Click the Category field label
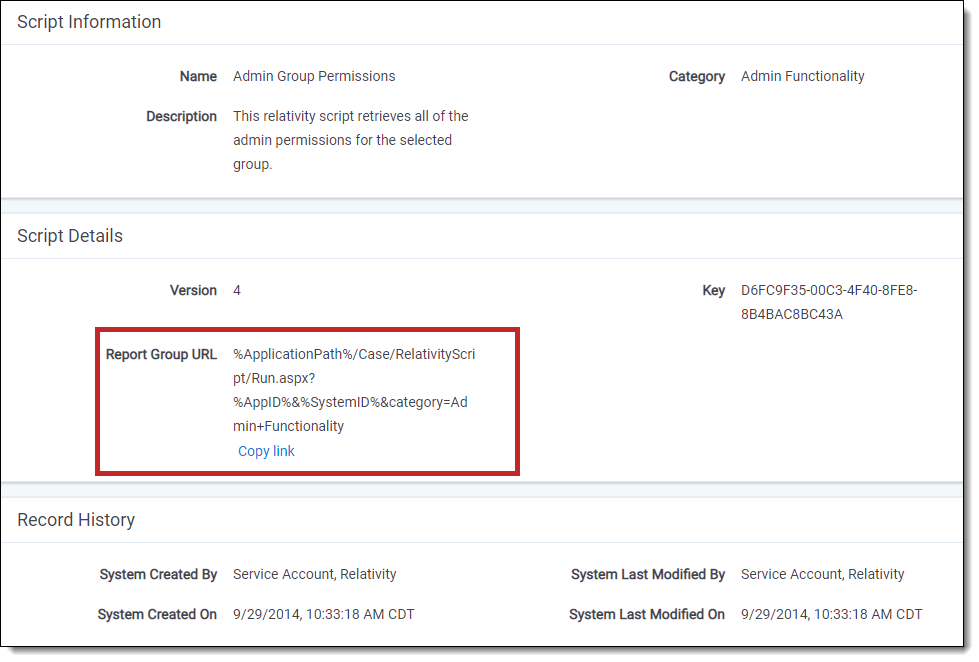This screenshot has width=979, height=662. [696, 76]
